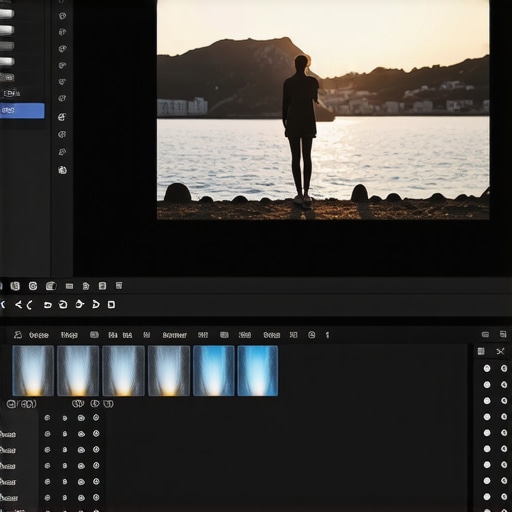Click the grid icon atop the right panel
The width and height of the screenshot is (512, 512).
click(481, 351)
